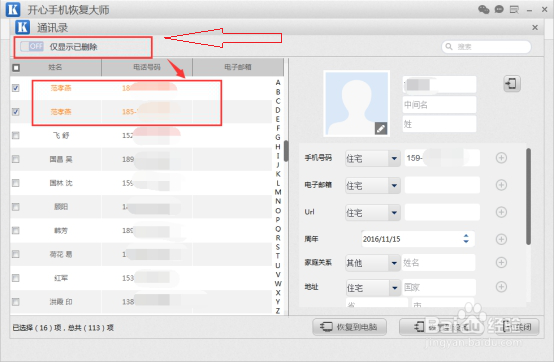Screen dimensions: 554x362
Task: Add another 周年 entry with plus icon
Action: (x=501, y=239)
